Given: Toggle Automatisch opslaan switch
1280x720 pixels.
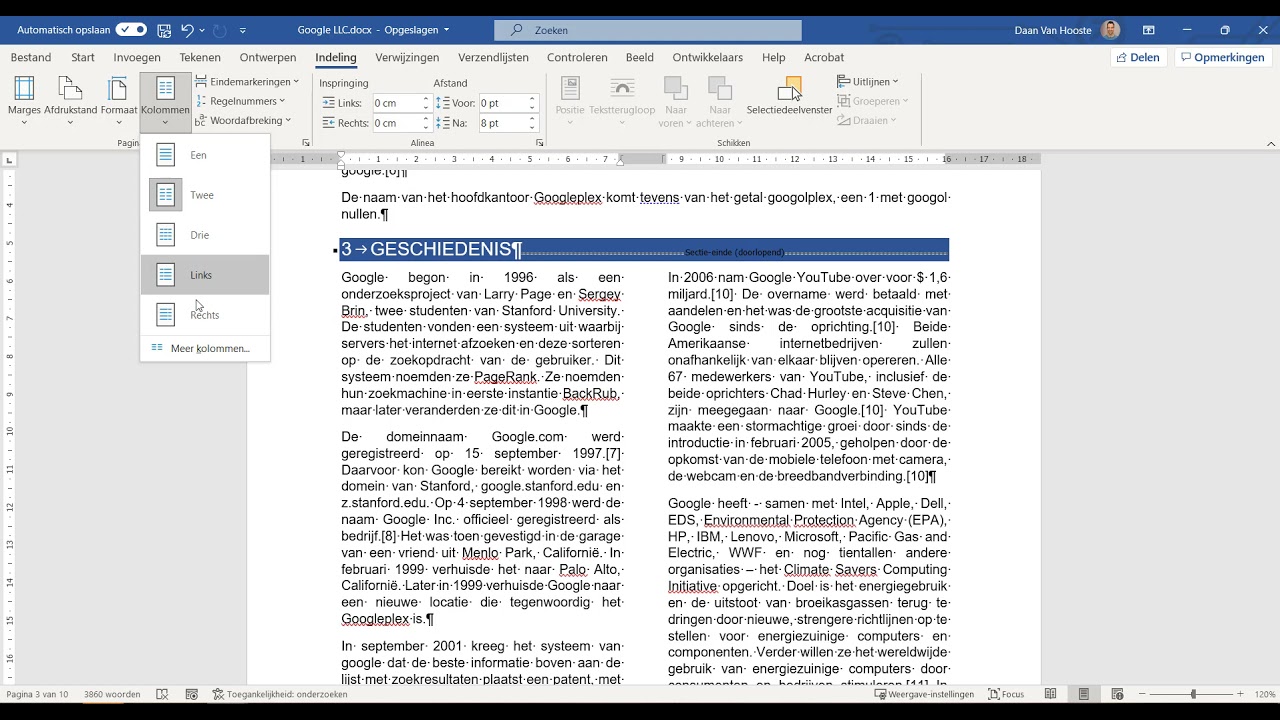Looking at the screenshot, I should tap(131, 30).
